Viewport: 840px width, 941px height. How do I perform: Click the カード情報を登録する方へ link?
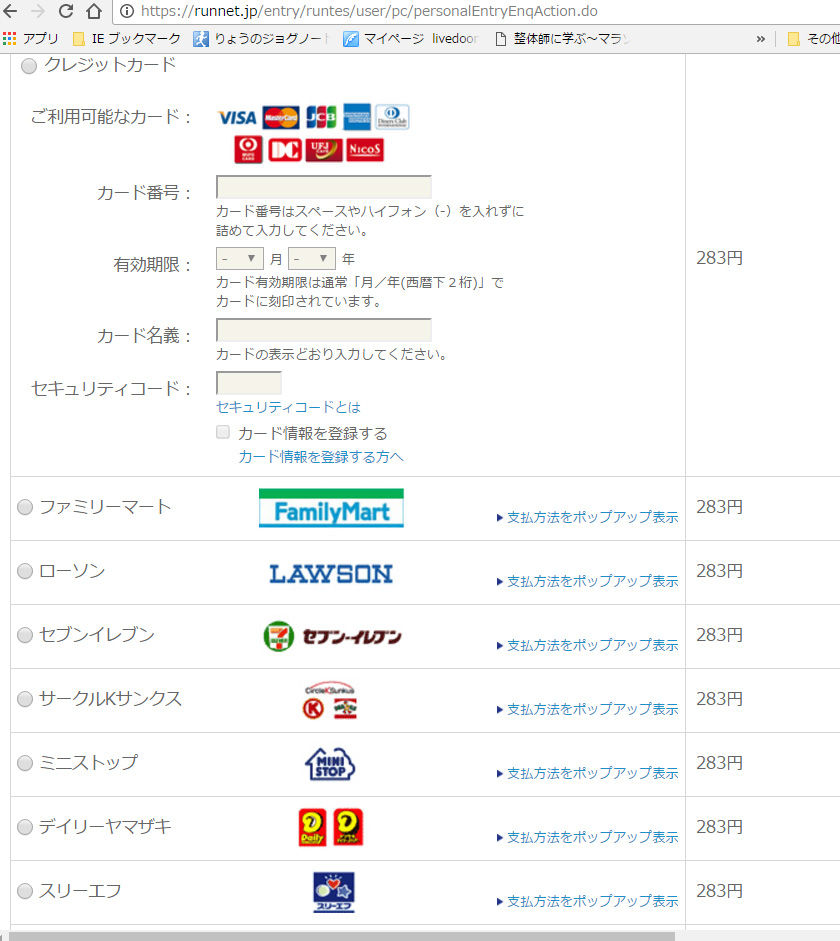pyautogui.click(x=321, y=457)
